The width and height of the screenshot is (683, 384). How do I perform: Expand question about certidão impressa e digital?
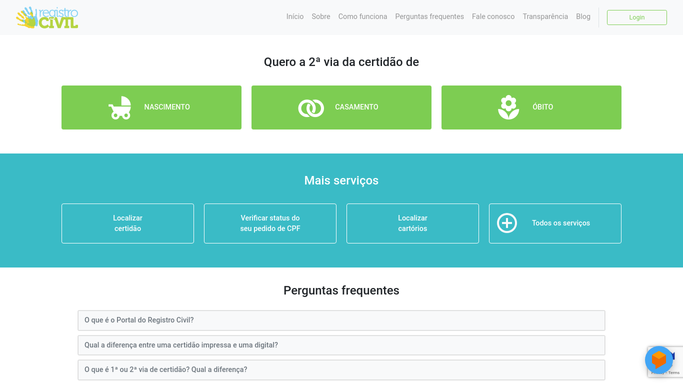tap(342, 345)
